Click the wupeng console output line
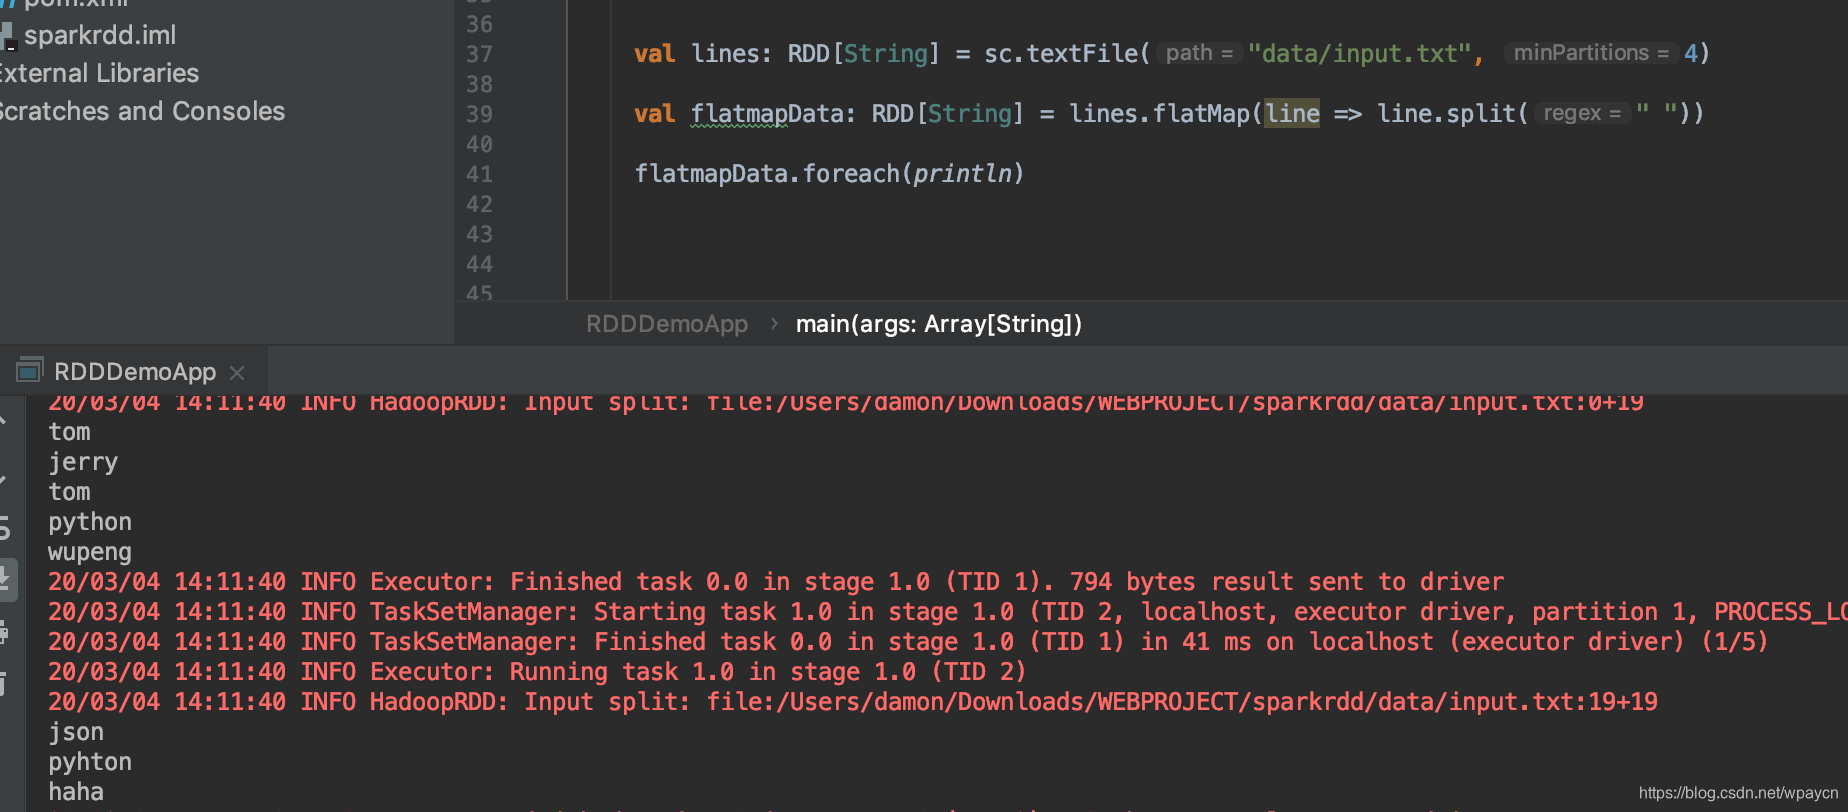Viewport: 1848px width, 812px height. pos(90,552)
